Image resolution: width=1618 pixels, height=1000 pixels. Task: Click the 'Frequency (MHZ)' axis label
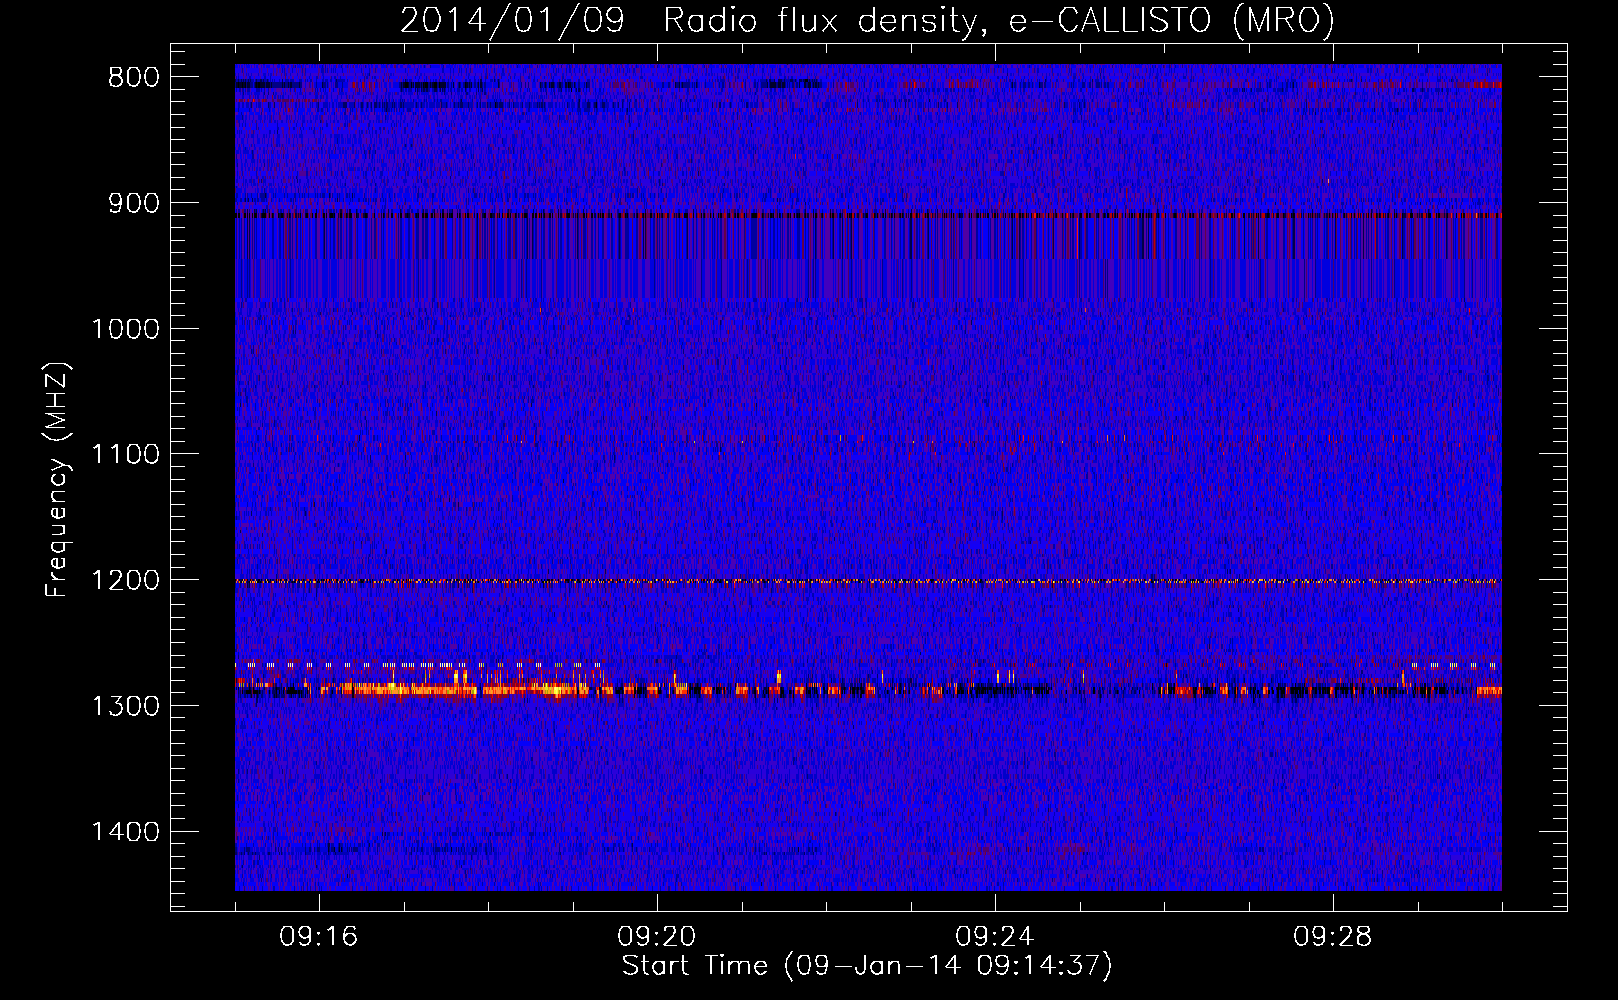click(58, 480)
